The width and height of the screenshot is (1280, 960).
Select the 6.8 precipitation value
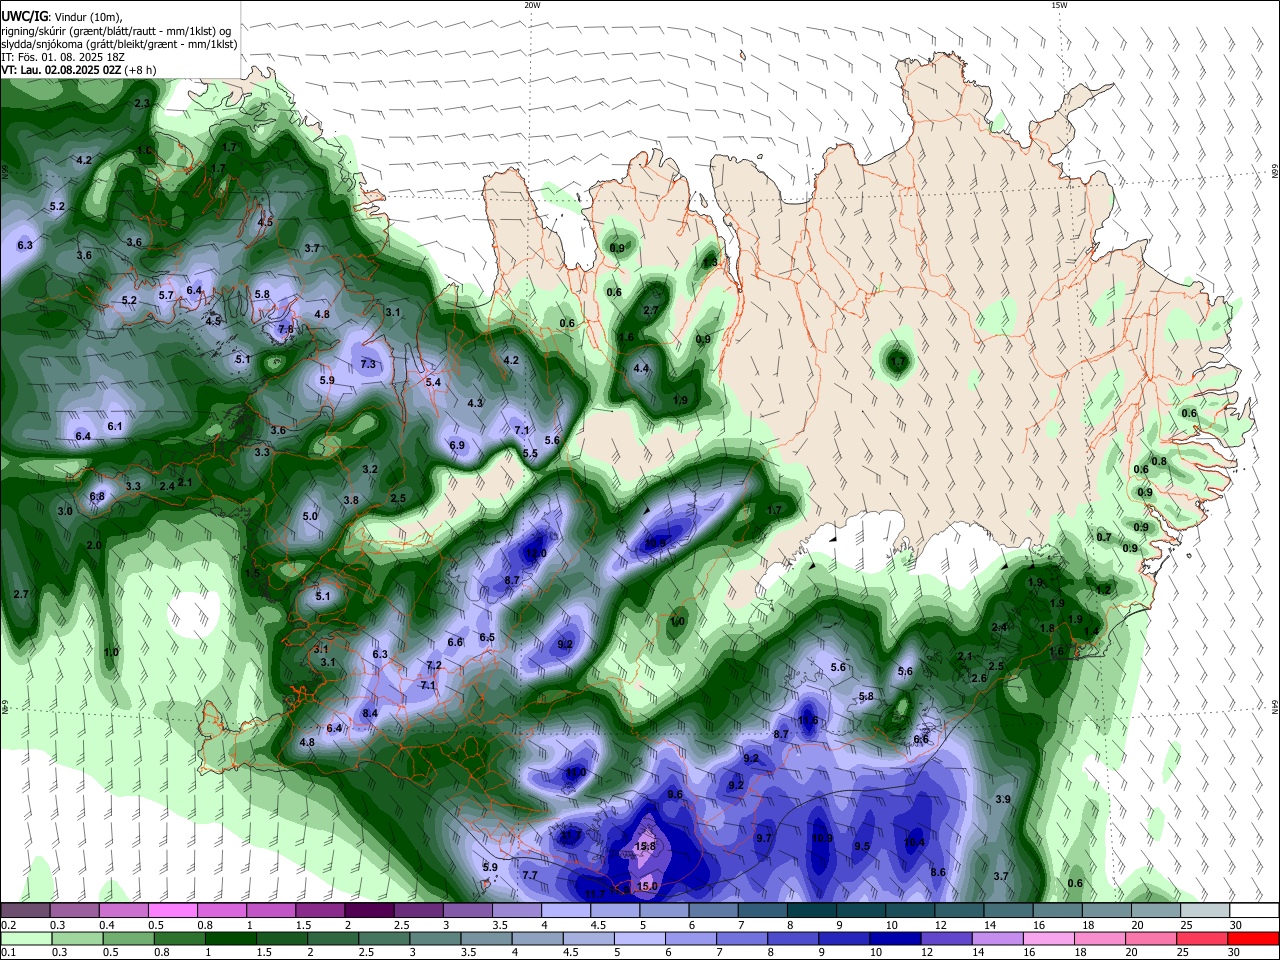97,496
